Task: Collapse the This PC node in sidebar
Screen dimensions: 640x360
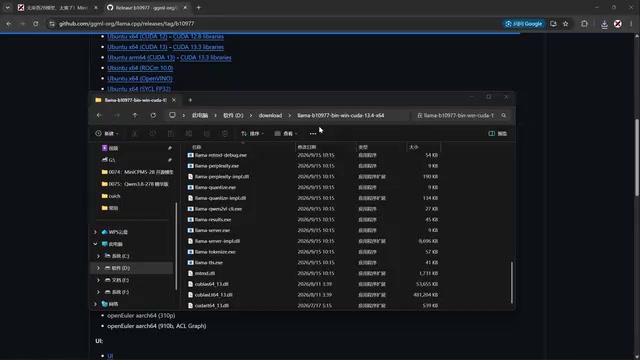Action: (96, 244)
